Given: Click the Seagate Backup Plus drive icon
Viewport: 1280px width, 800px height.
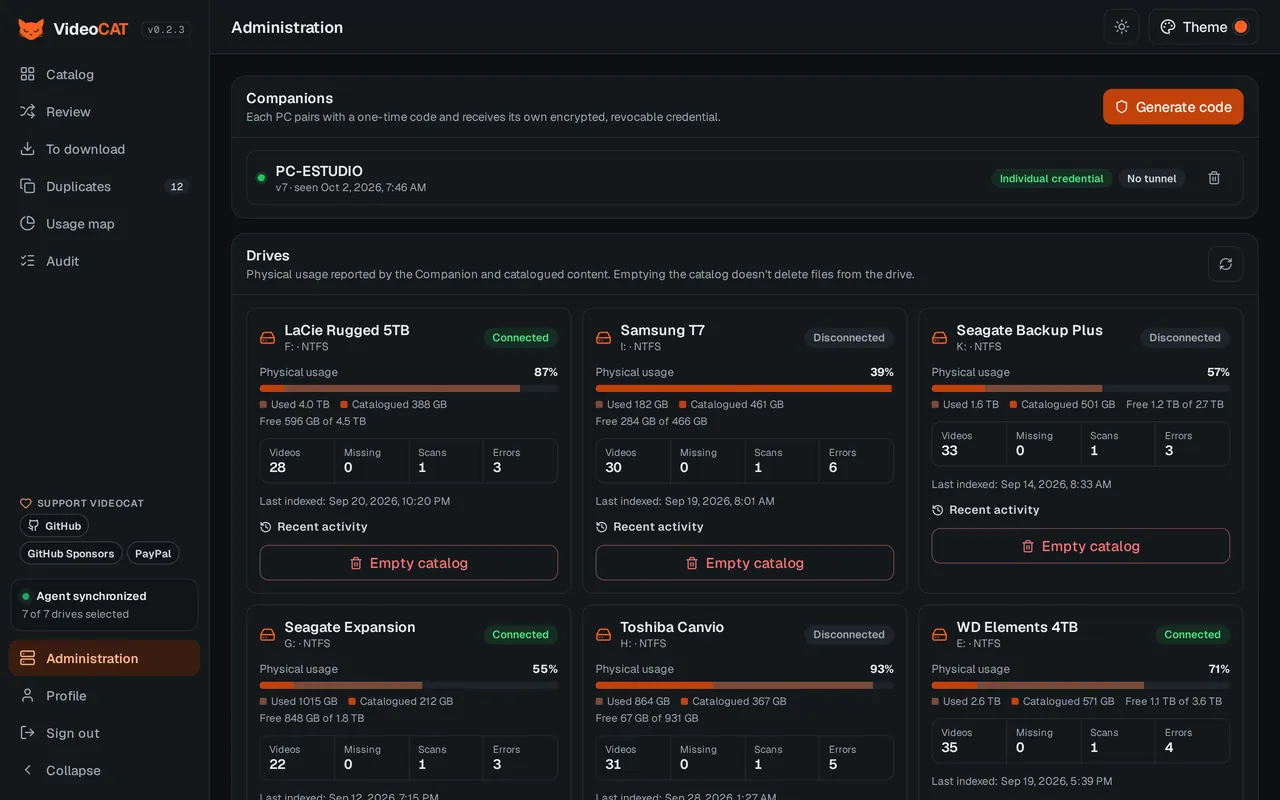Looking at the screenshot, I should click(940, 338).
